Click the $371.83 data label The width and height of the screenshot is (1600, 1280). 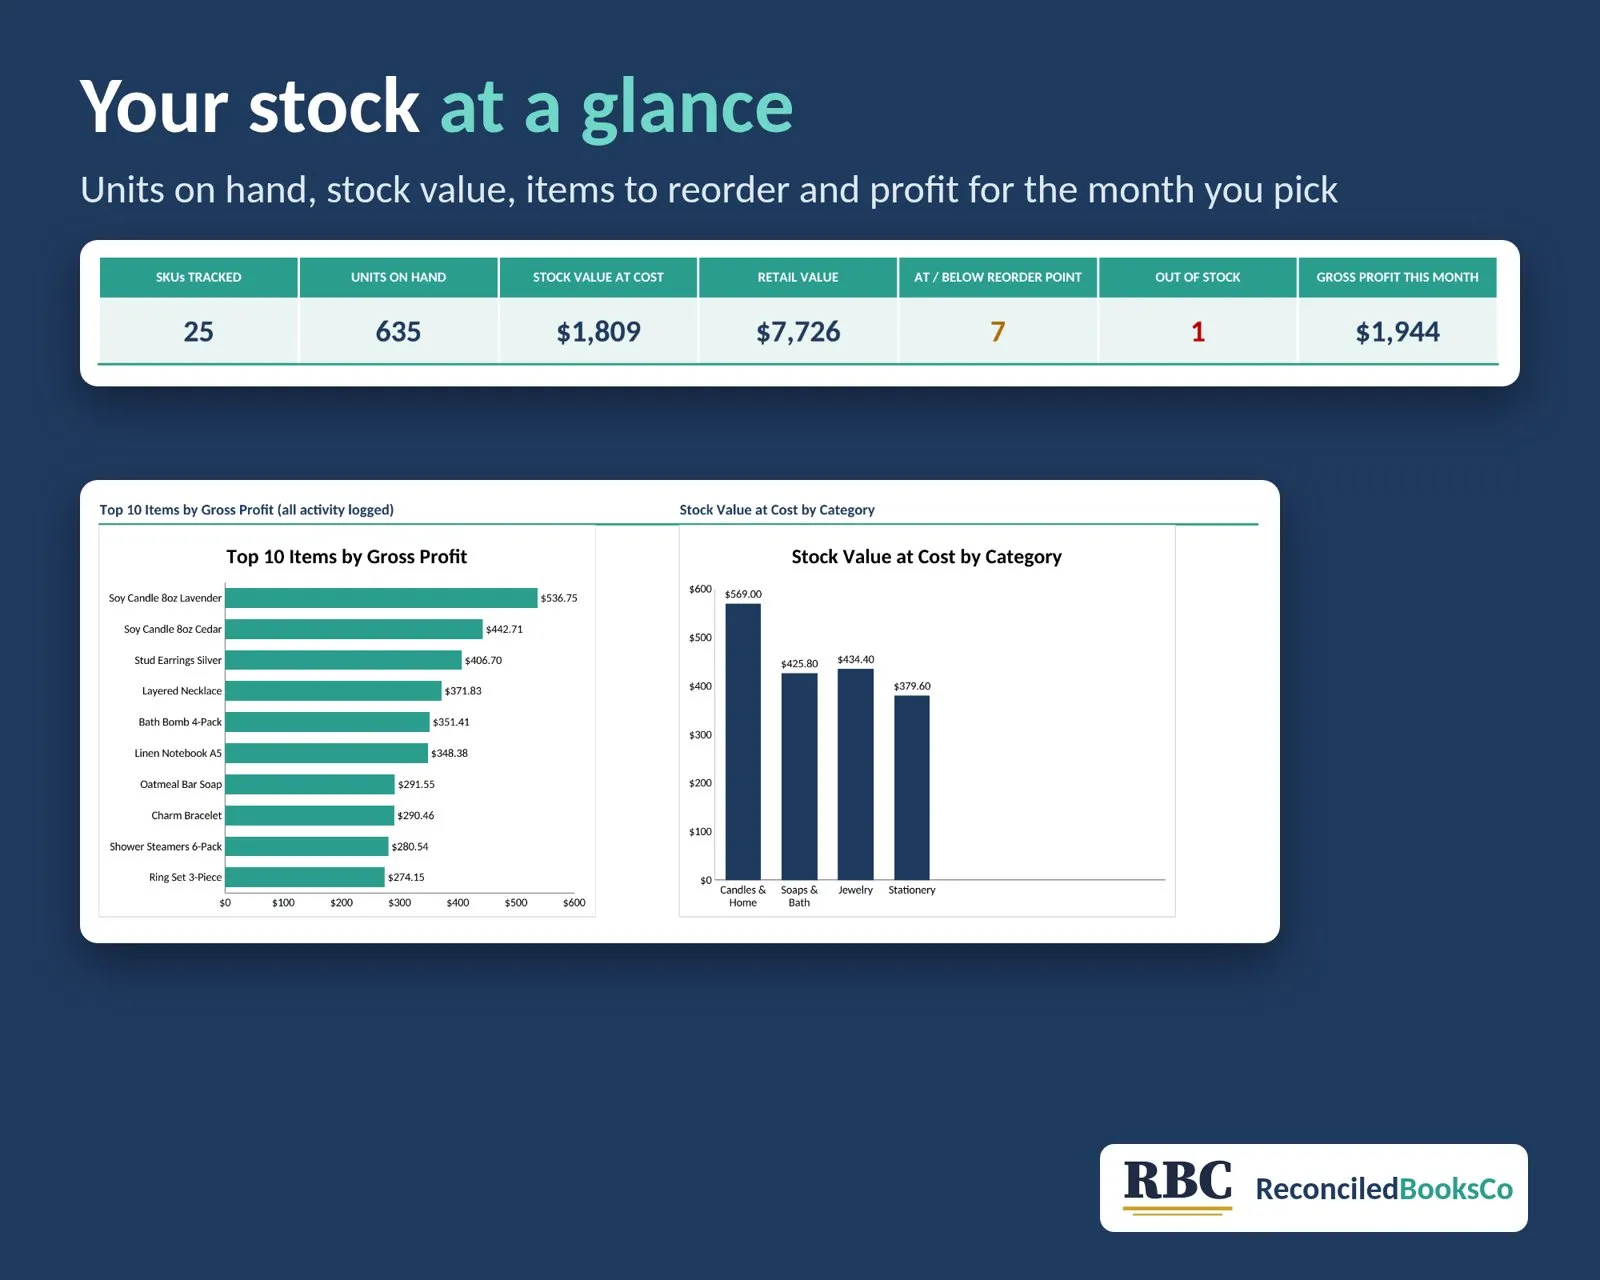pos(463,691)
